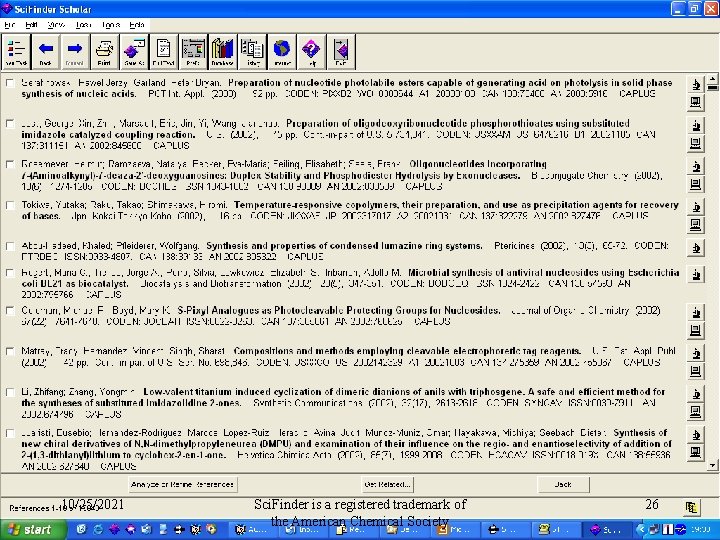Open microscope icon for S-Pixyl Analogues reference
Image resolution: width=720 pixels, height=540 pixels.
tap(696, 312)
